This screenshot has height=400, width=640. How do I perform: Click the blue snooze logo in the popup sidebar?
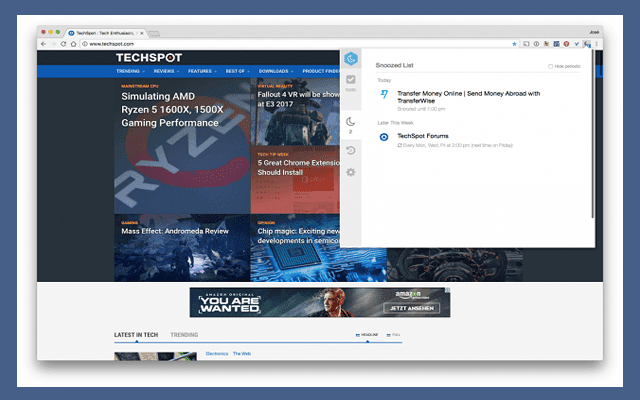point(351,59)
